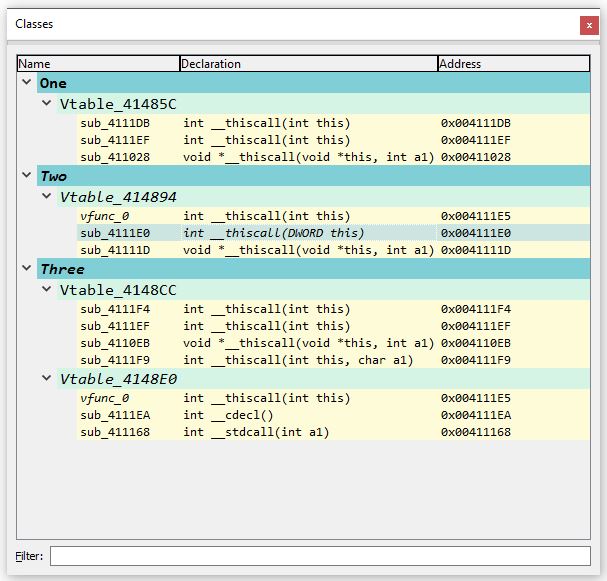Click address 0x00411028
The image size is (607, 581).
click(x=476, y=157)
